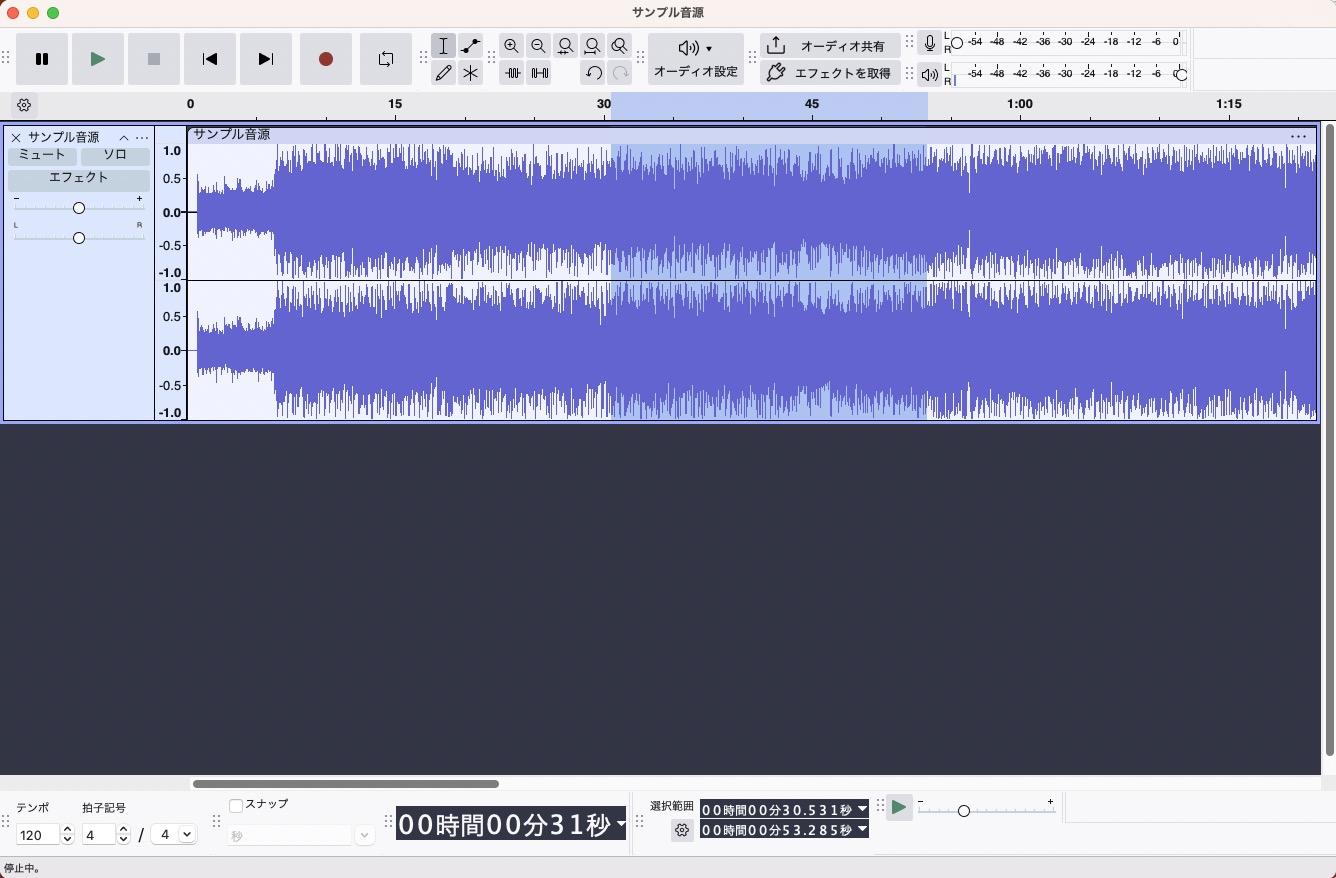
Task: Open the オーディオ設定 dropdown
Action: point(695,59)
